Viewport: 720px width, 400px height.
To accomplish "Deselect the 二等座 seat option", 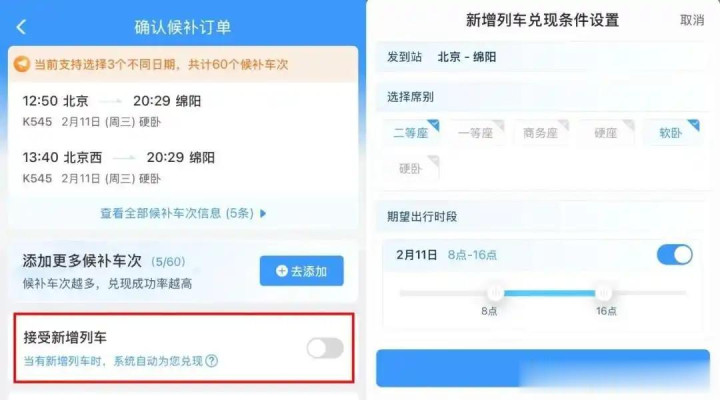I will [x=411, y=133].
